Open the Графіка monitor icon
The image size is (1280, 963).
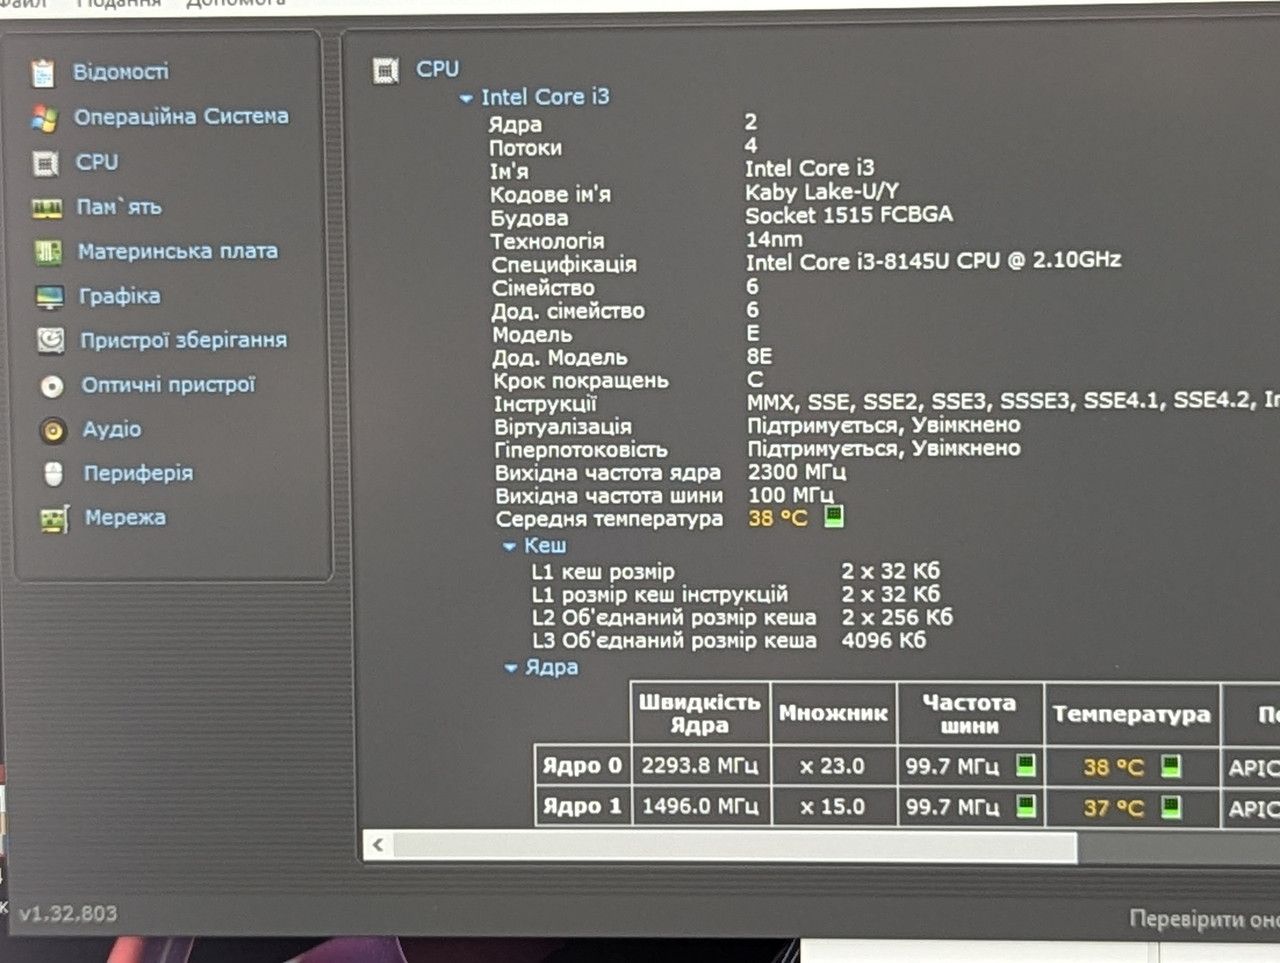tap(49, 297)
